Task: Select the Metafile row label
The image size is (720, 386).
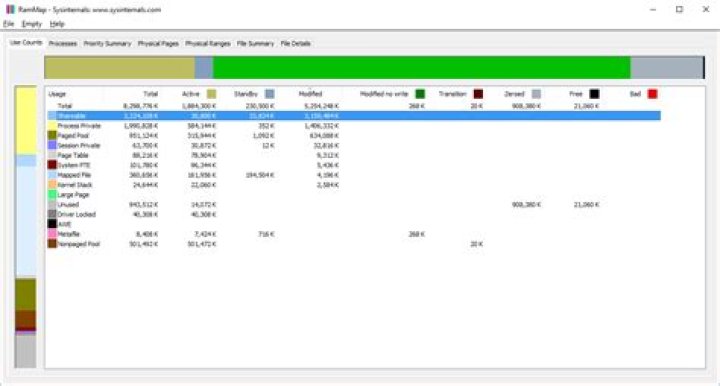Action: point(68,235)
